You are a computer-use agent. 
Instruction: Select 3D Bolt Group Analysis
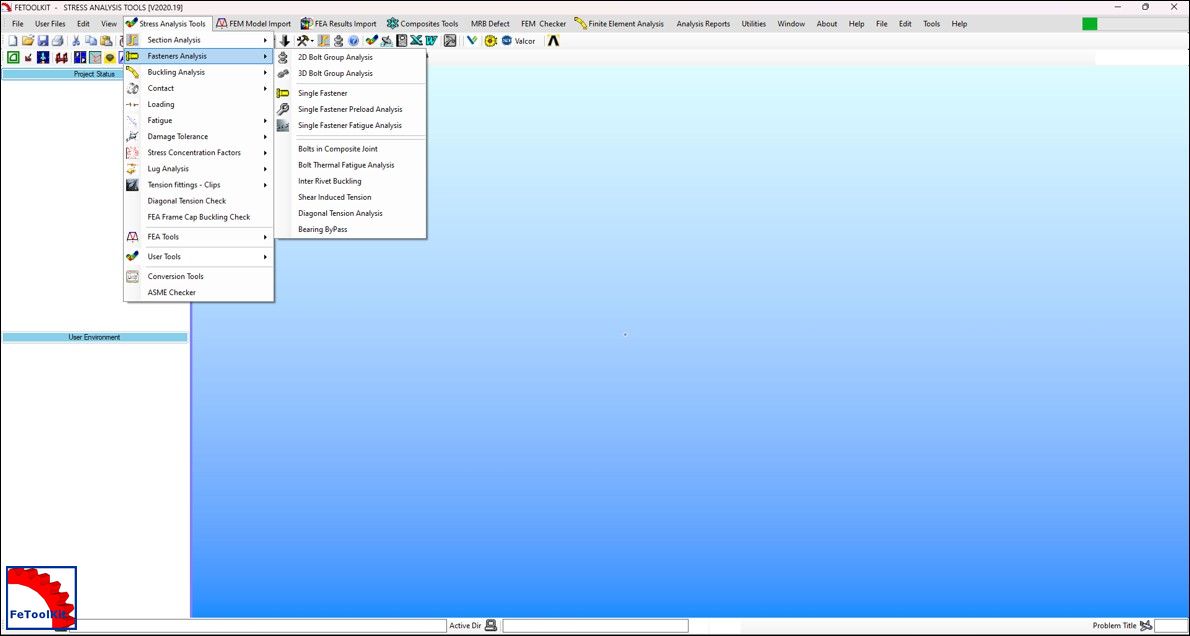351,74
